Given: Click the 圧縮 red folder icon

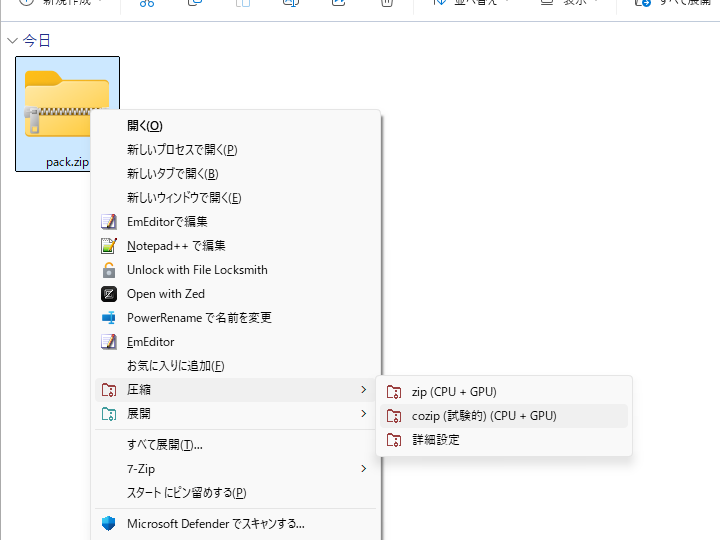Looking at the screenshot, I should click(x=109, y=390).
